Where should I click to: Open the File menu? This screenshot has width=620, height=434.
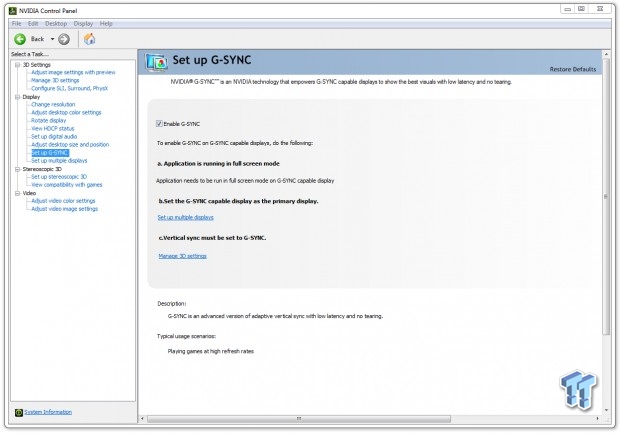tap(17, 24)
